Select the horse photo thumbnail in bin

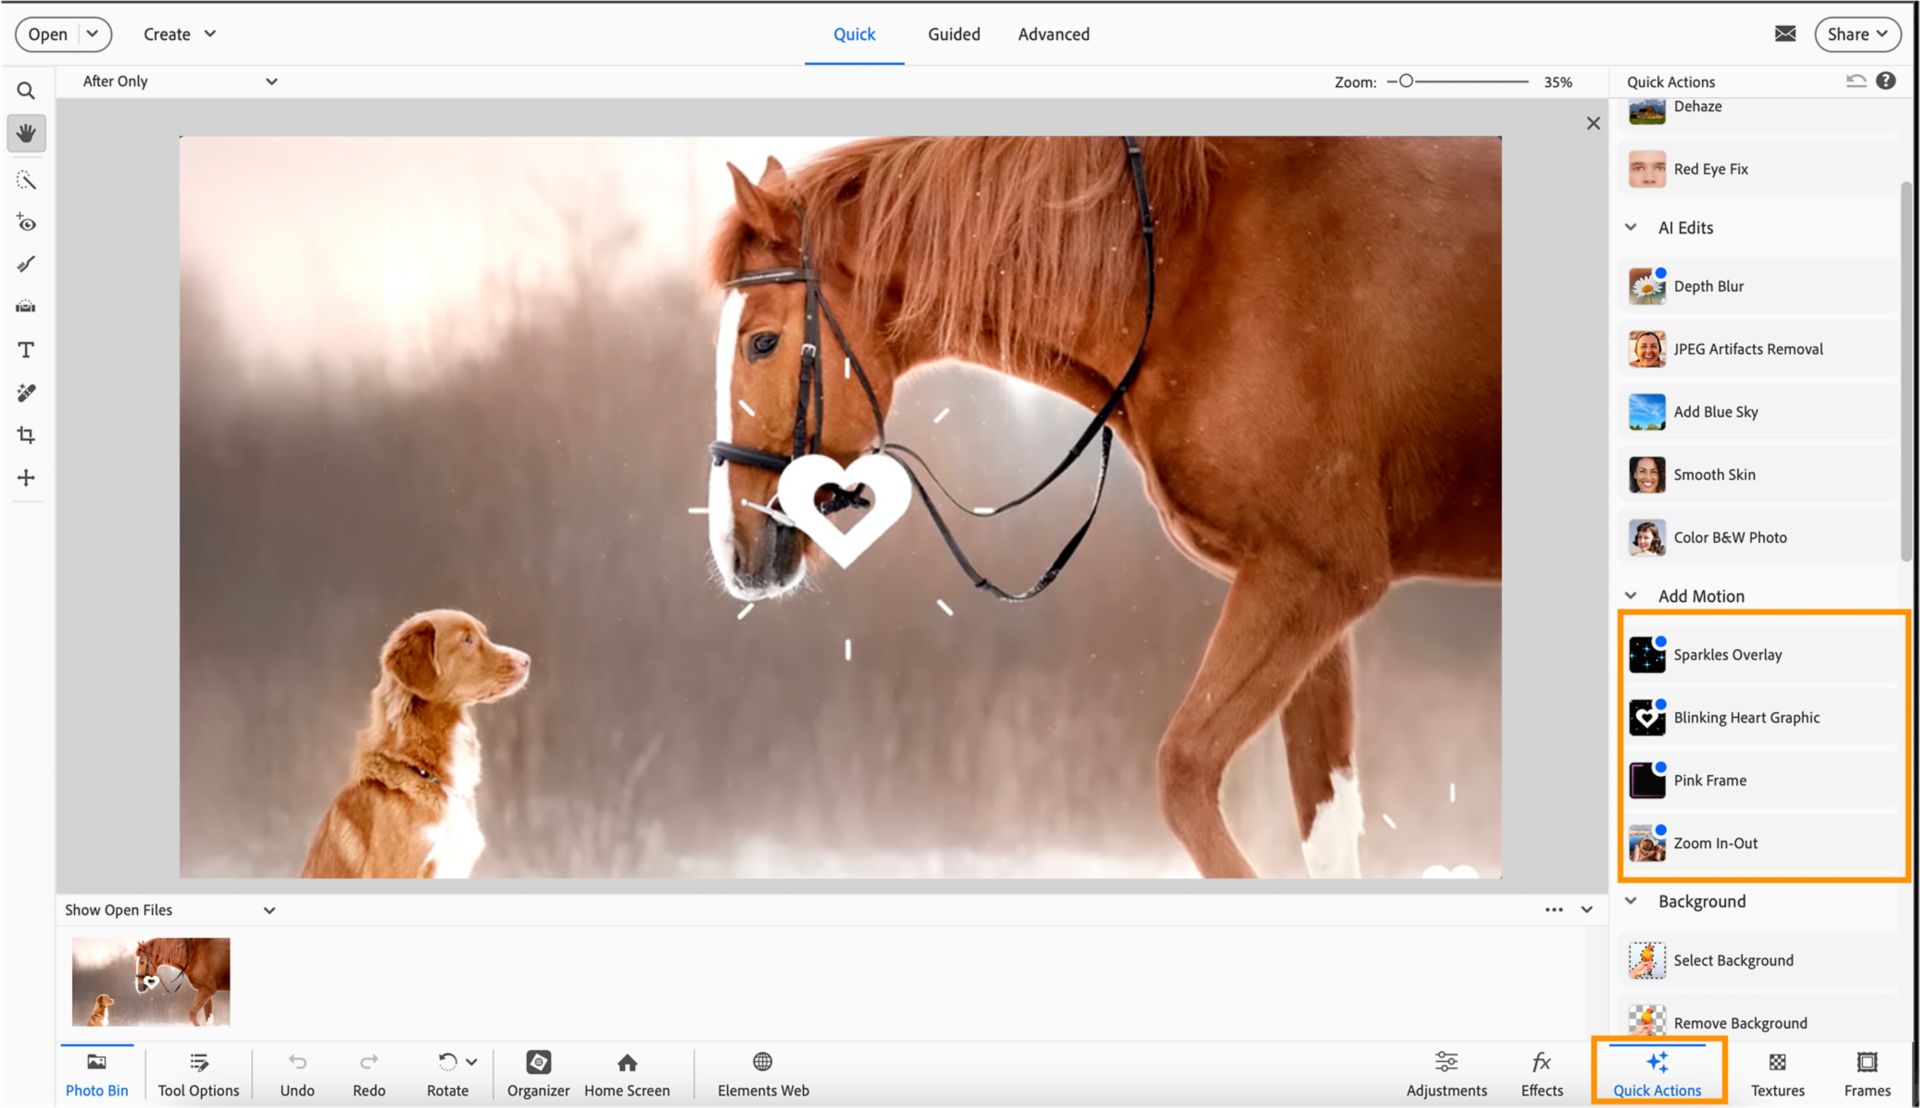point(151,981)
